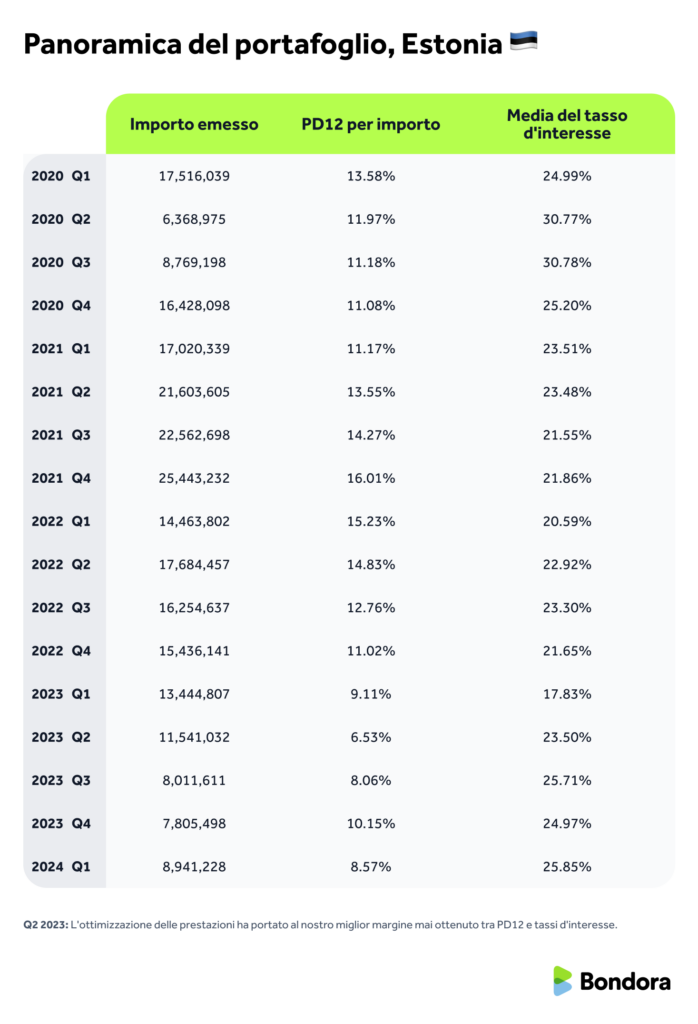Screen dimensions: 698x1024
Task: Click the Bondora logo icon
Action: 563,981
